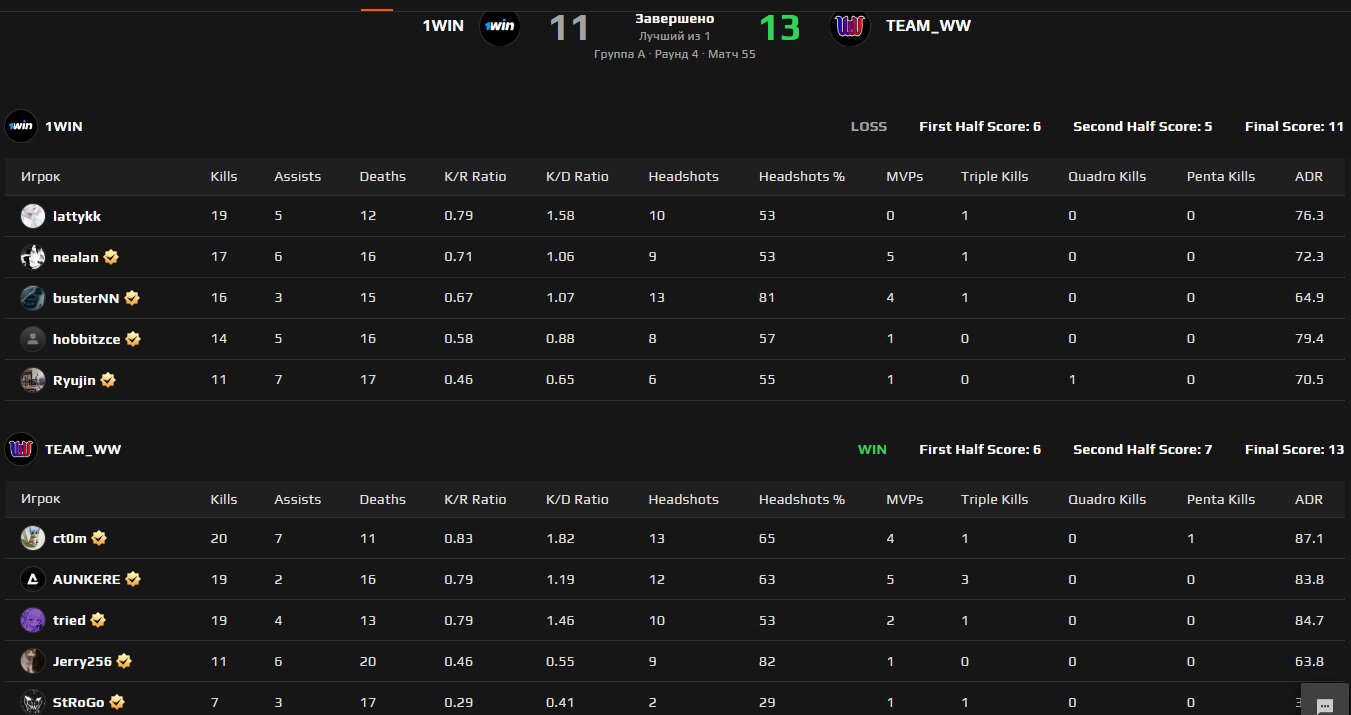The image size is (1351, 715).
Task: Open tried's player profile
Action: pyautogui.click(x=69, y=620)
